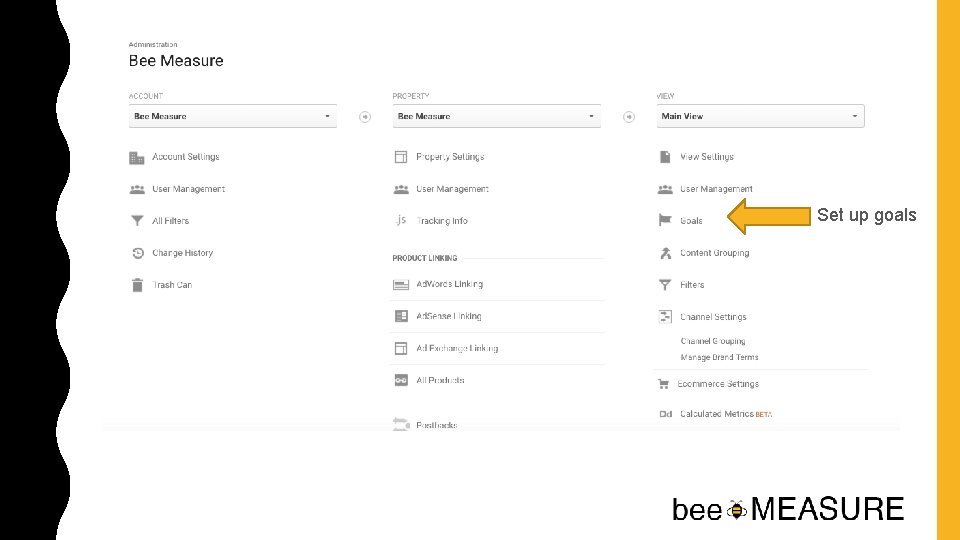The width and height of the screenshot is (960, 540).
Task: Click the Content Grouping icon
Action: coord(665,253)
